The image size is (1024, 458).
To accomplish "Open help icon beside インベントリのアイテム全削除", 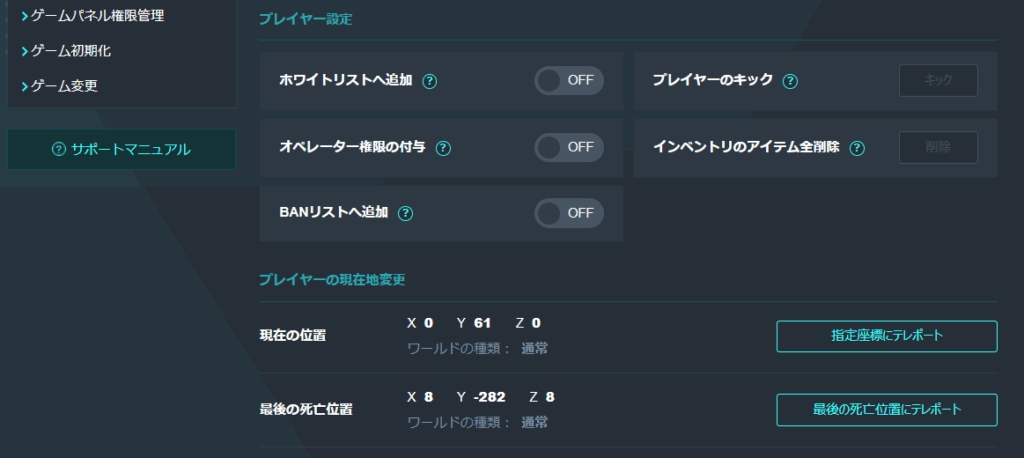I will [857, 148].
